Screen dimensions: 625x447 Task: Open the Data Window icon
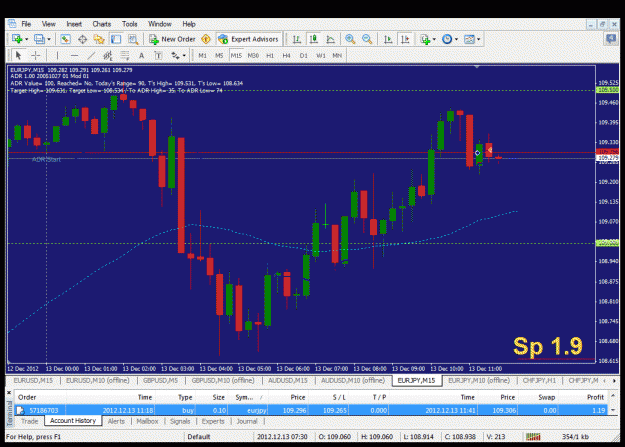tap(82, 39)
